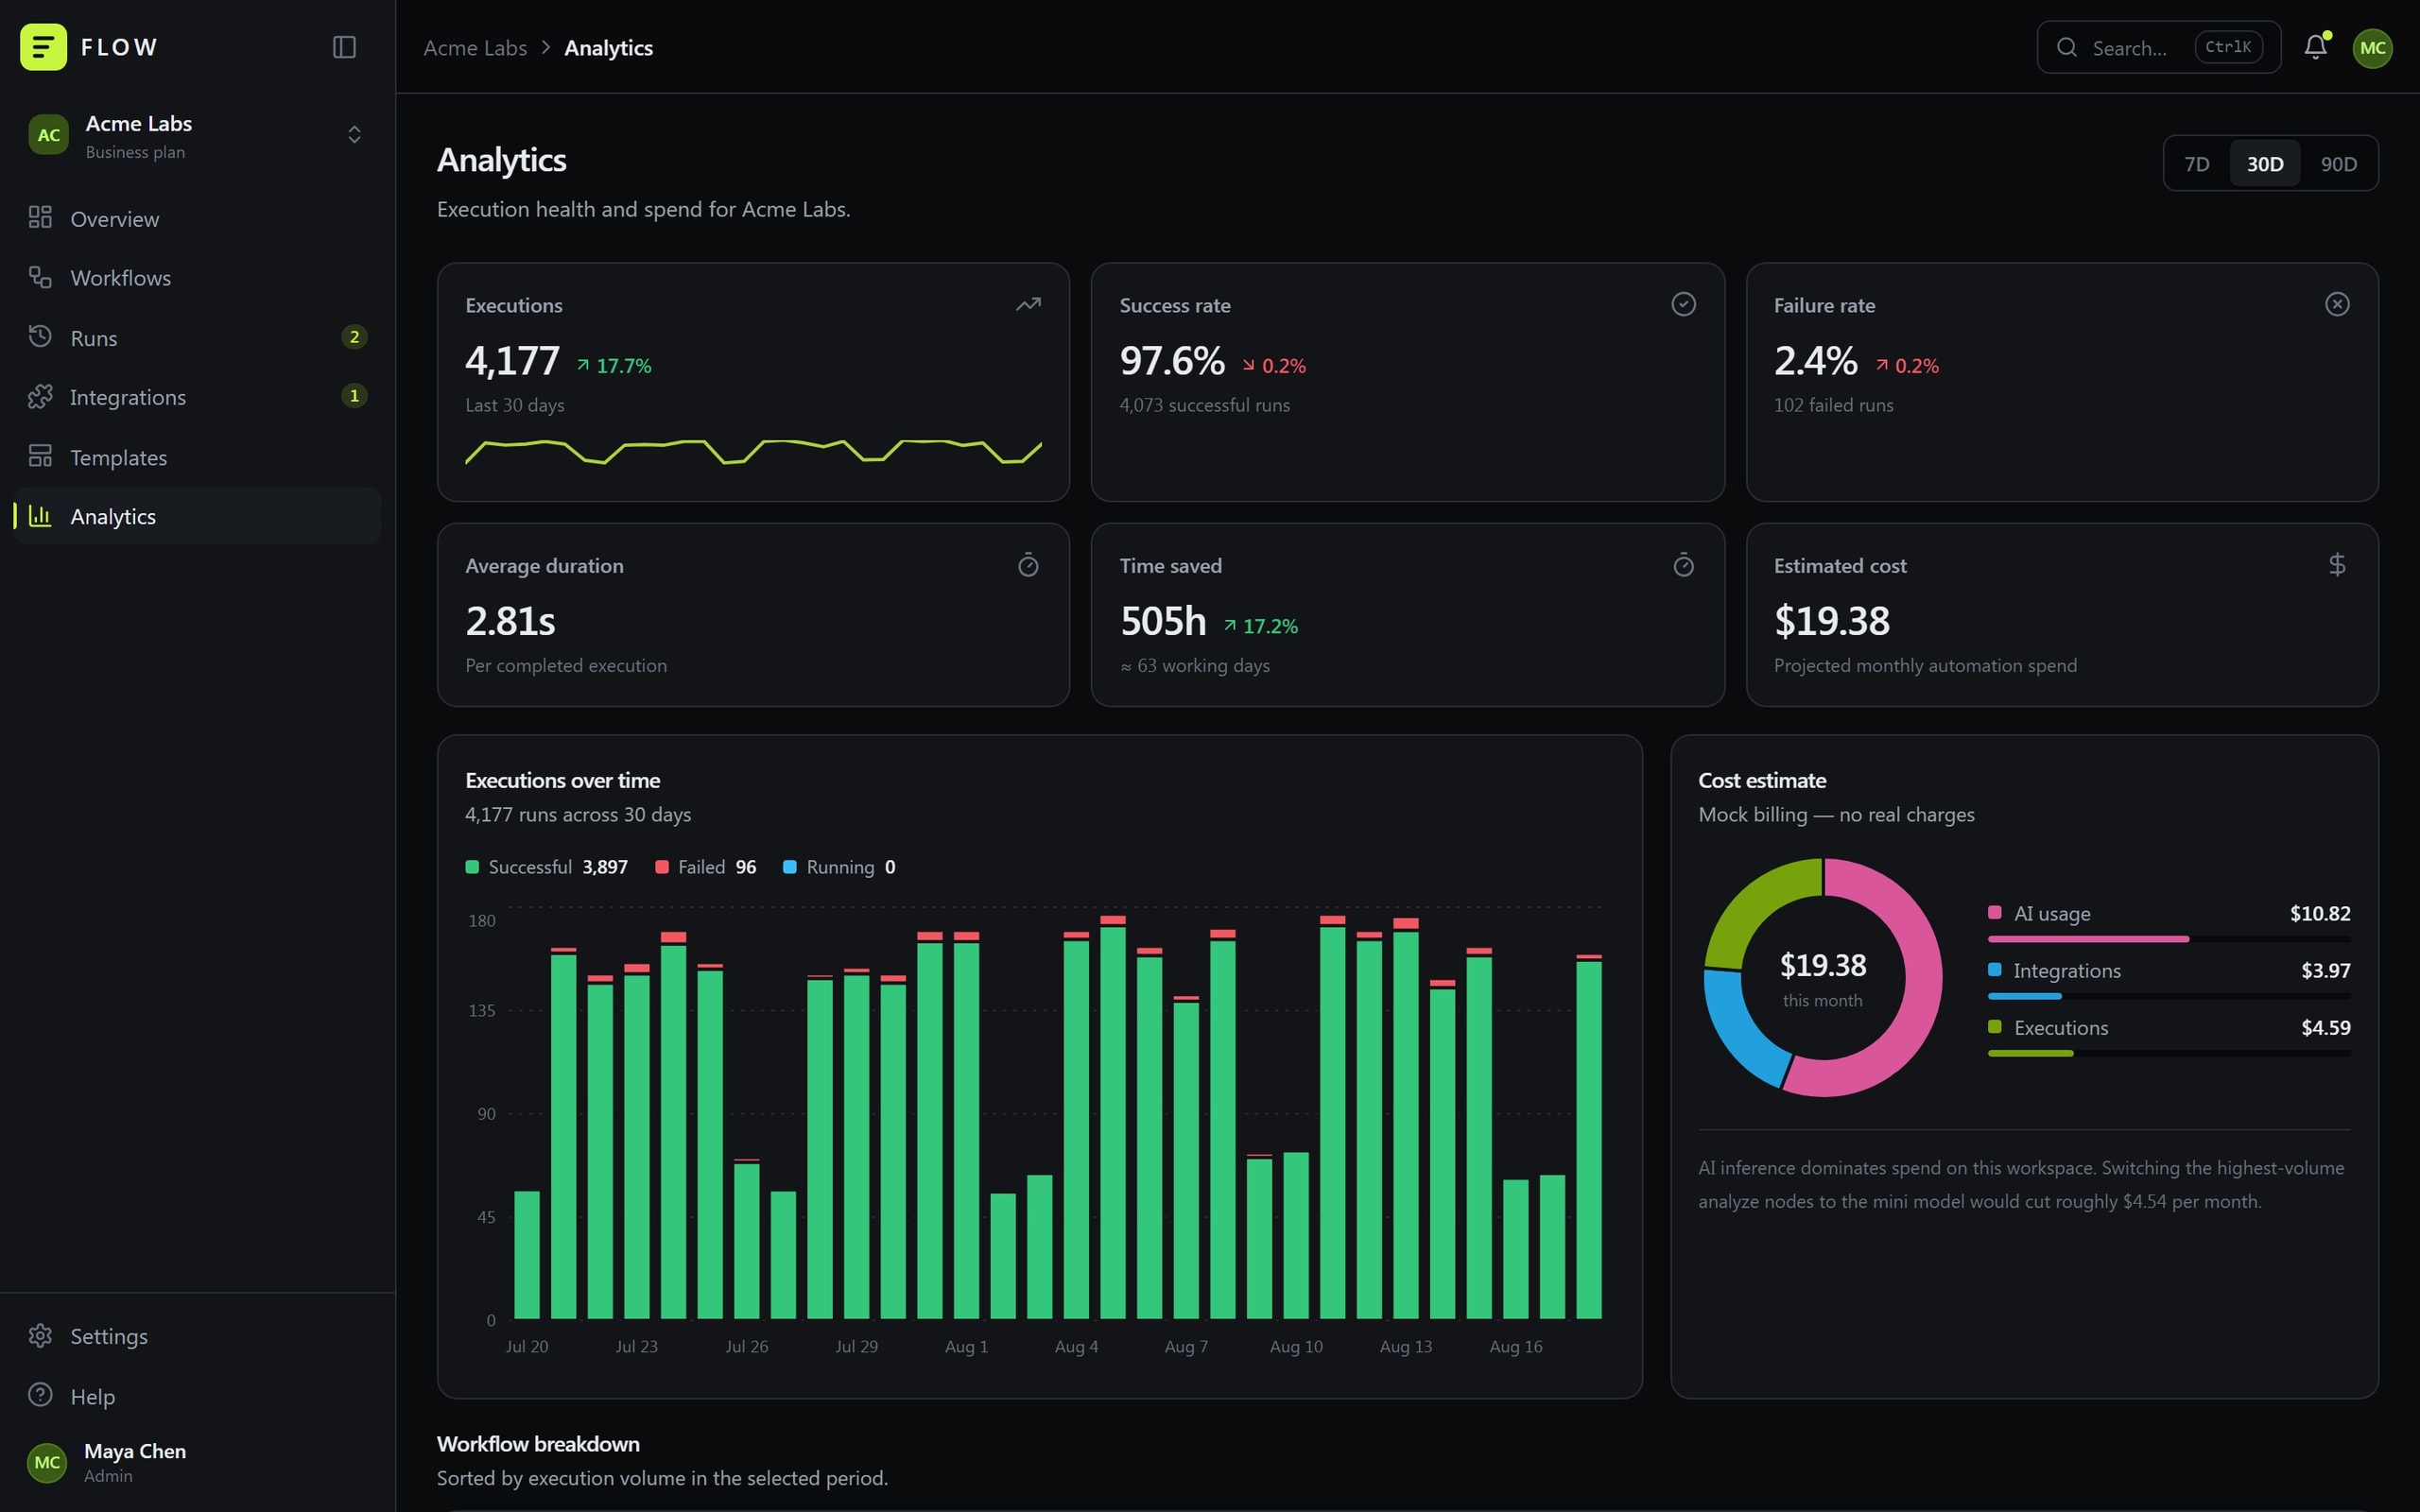Click the blue Running legend swatch
Image resolution: width=2420 pixels, height=1512 pixels.
pos(790,867)
